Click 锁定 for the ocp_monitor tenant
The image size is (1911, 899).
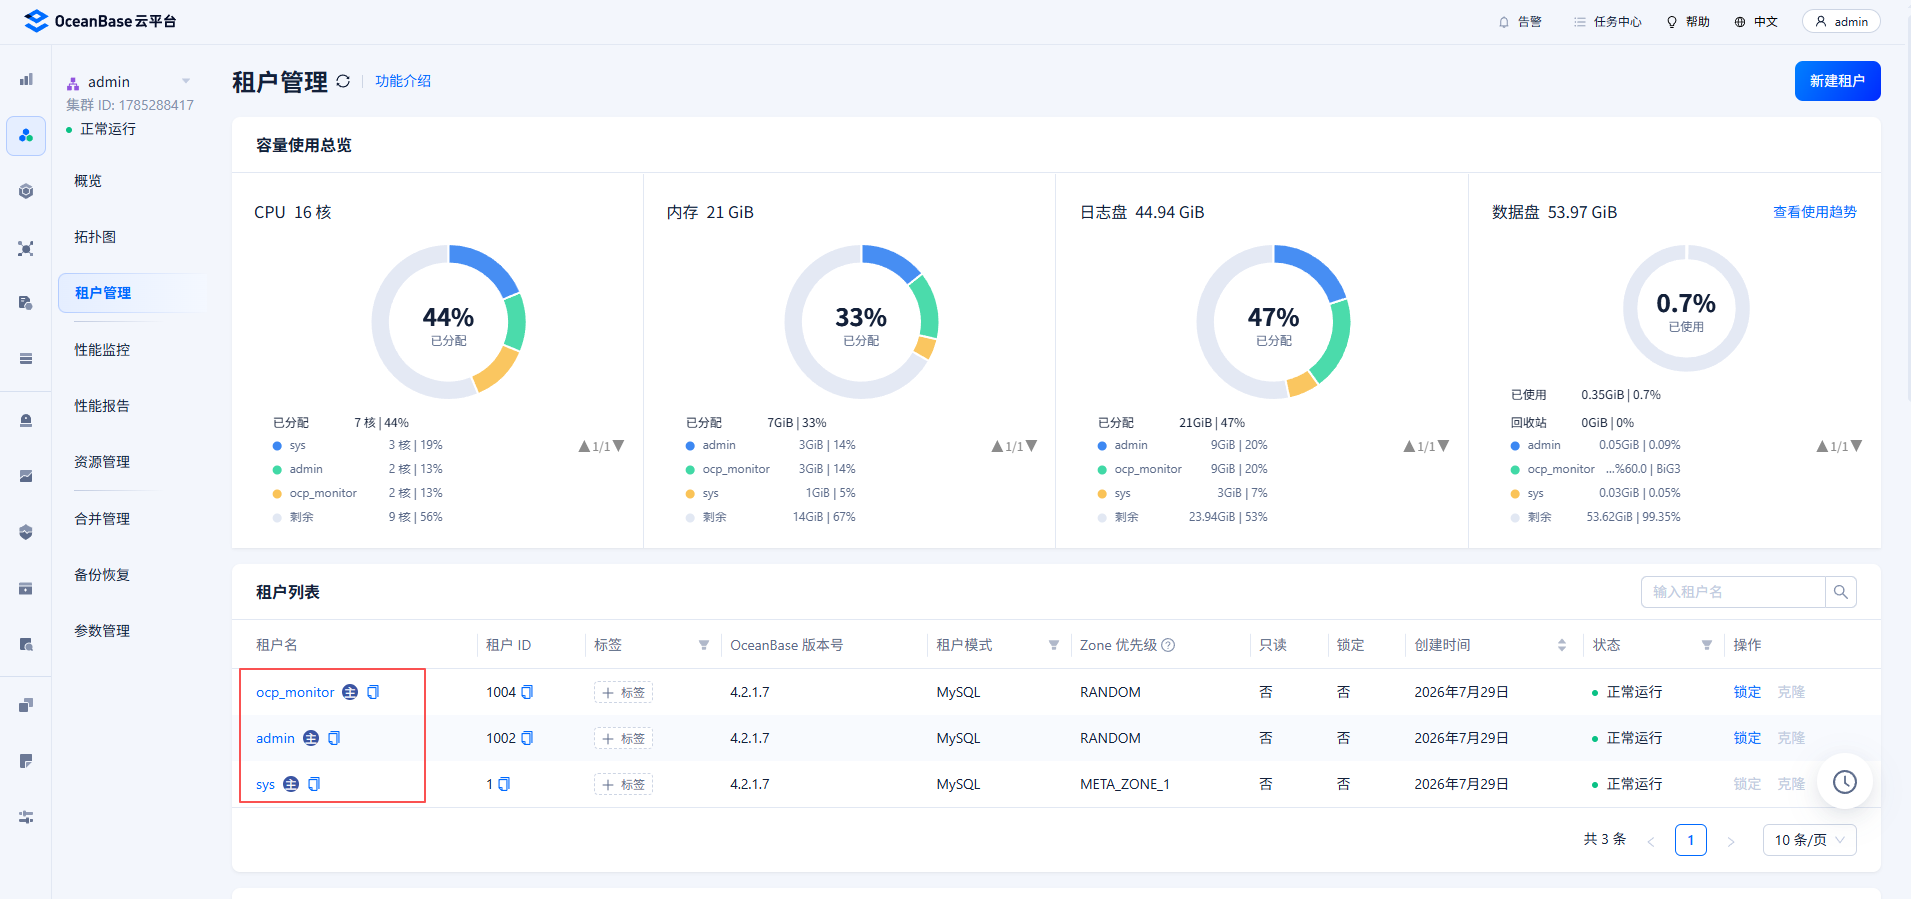pos(1747,692)
